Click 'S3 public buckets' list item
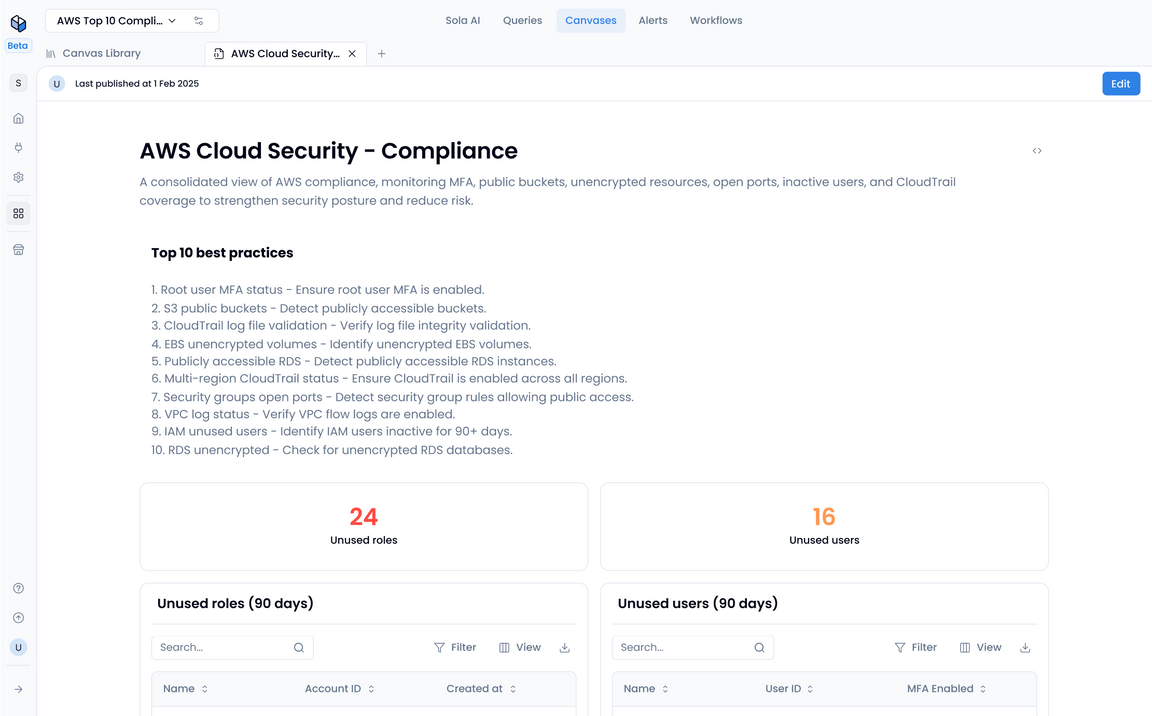Viewport: 1152px width, 716px height. pyautogui.click(x=318, y=308)
